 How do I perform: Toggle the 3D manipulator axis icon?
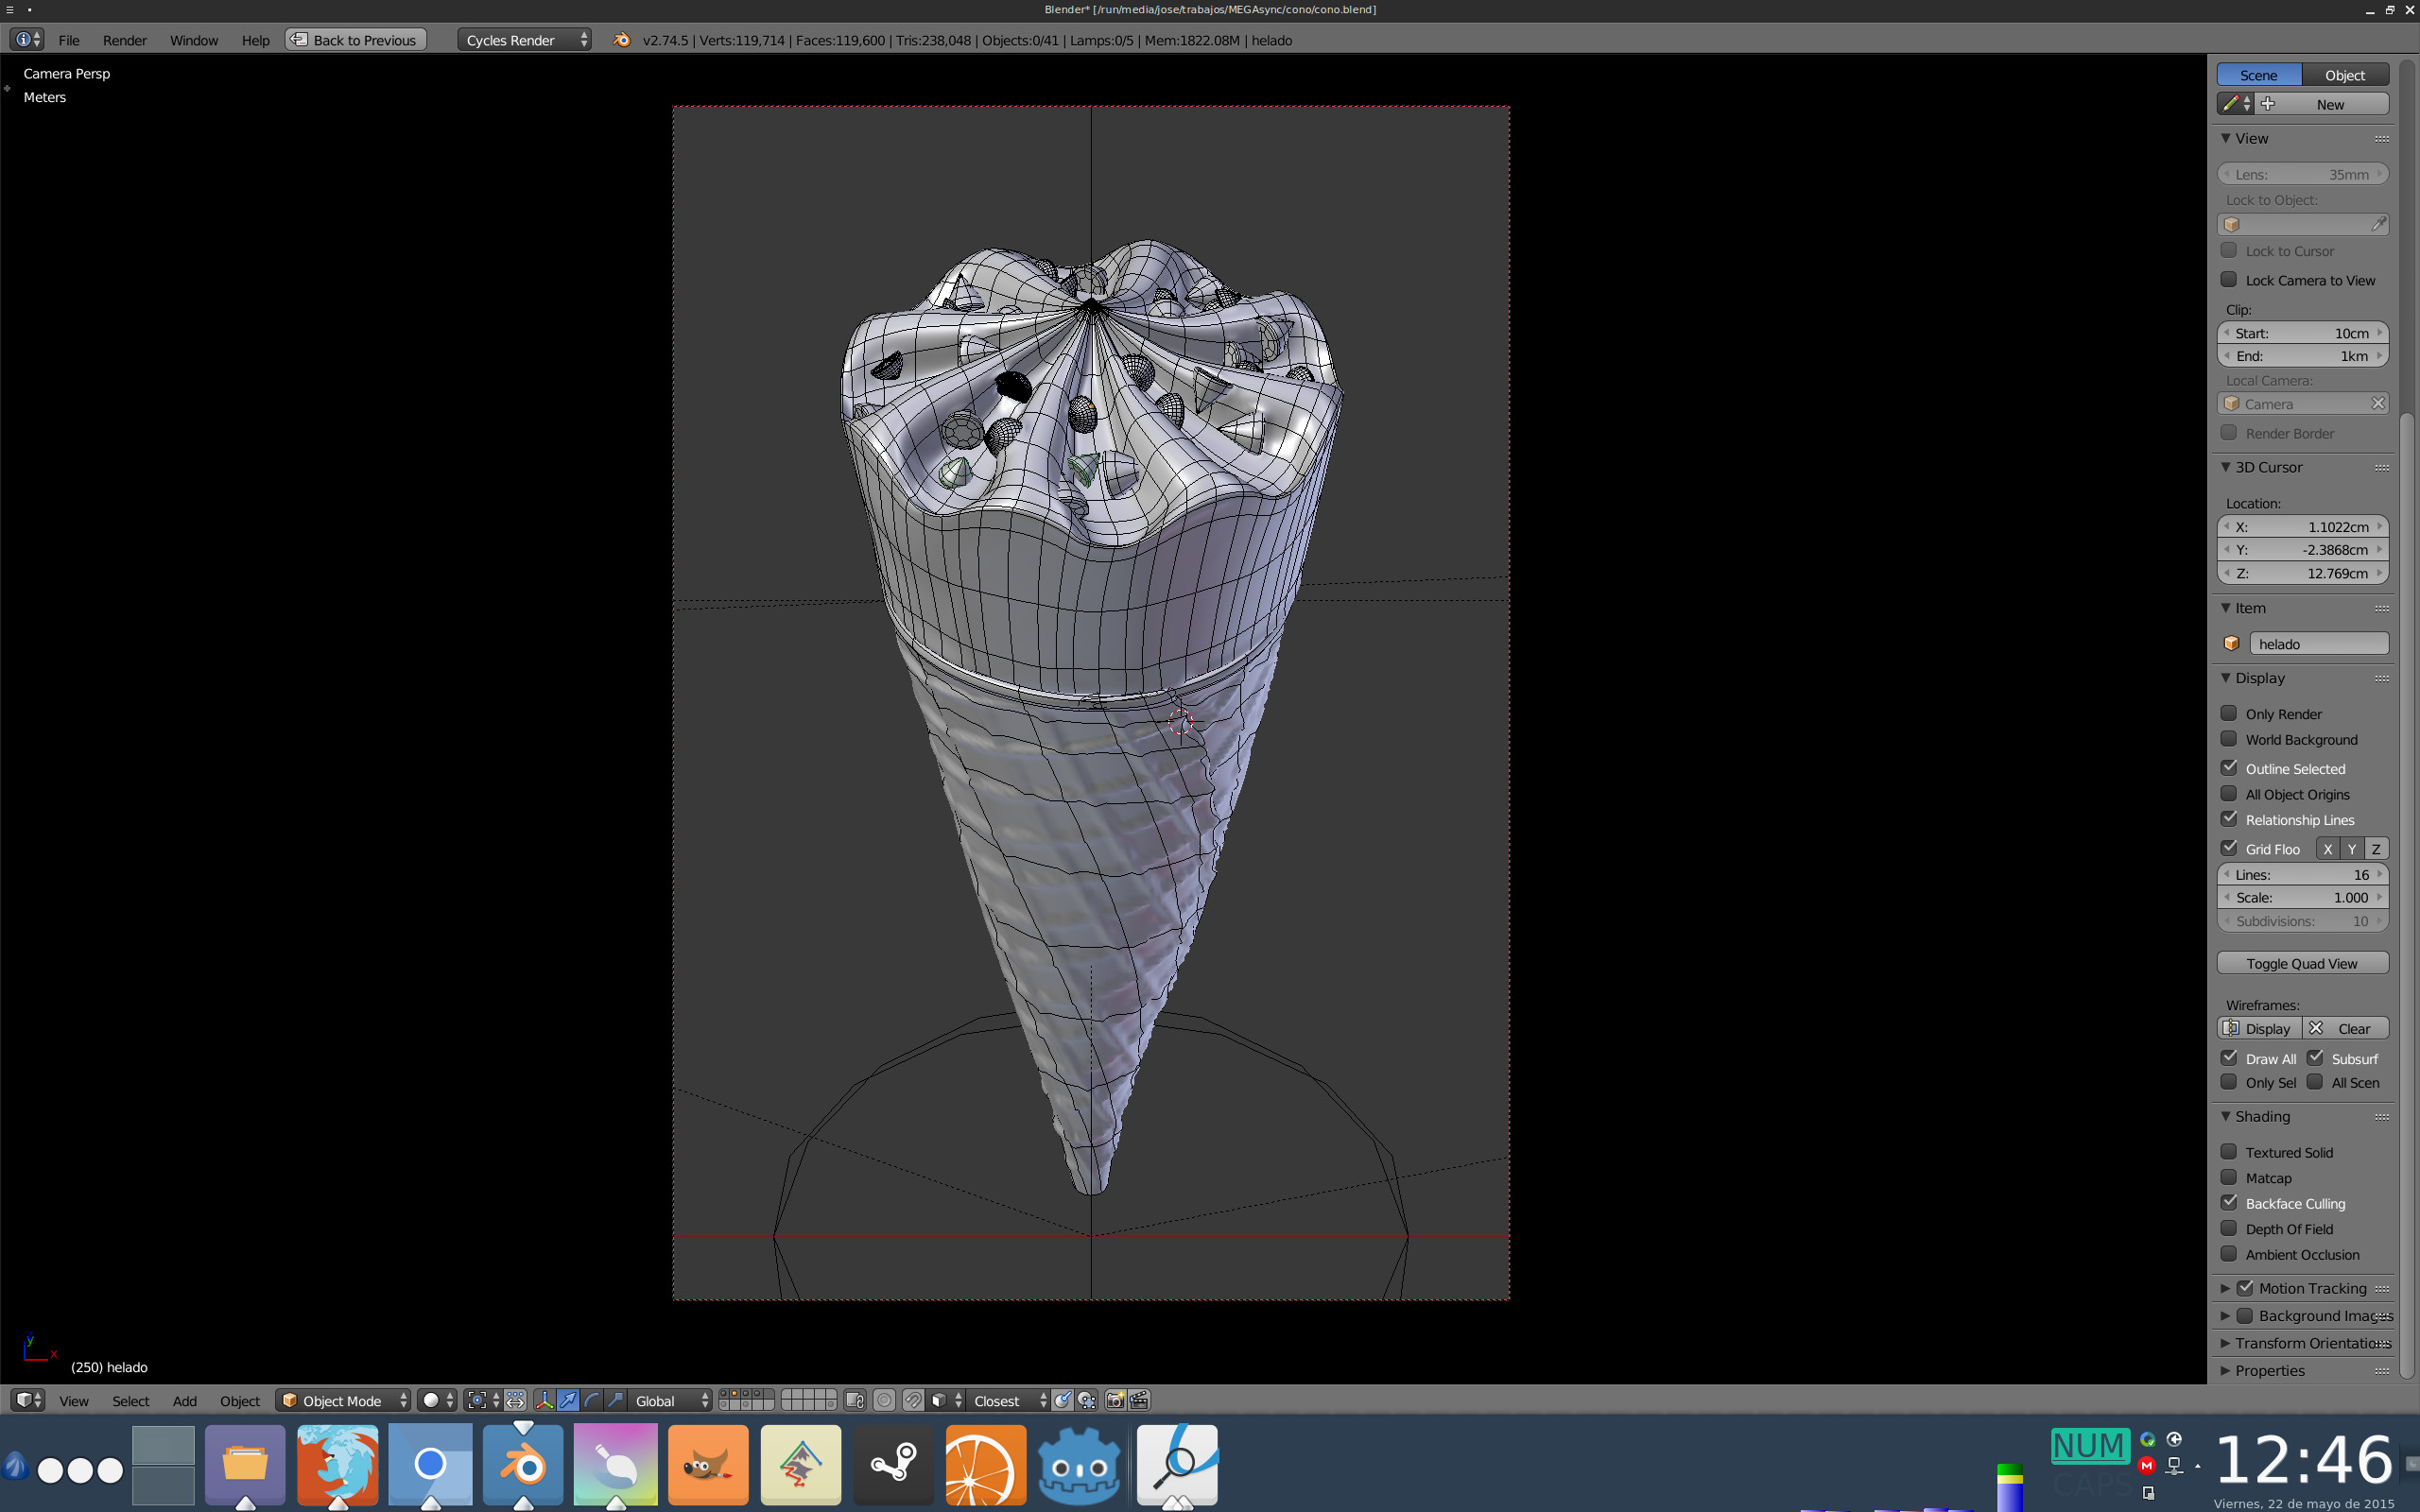(x=544, y=1400)
